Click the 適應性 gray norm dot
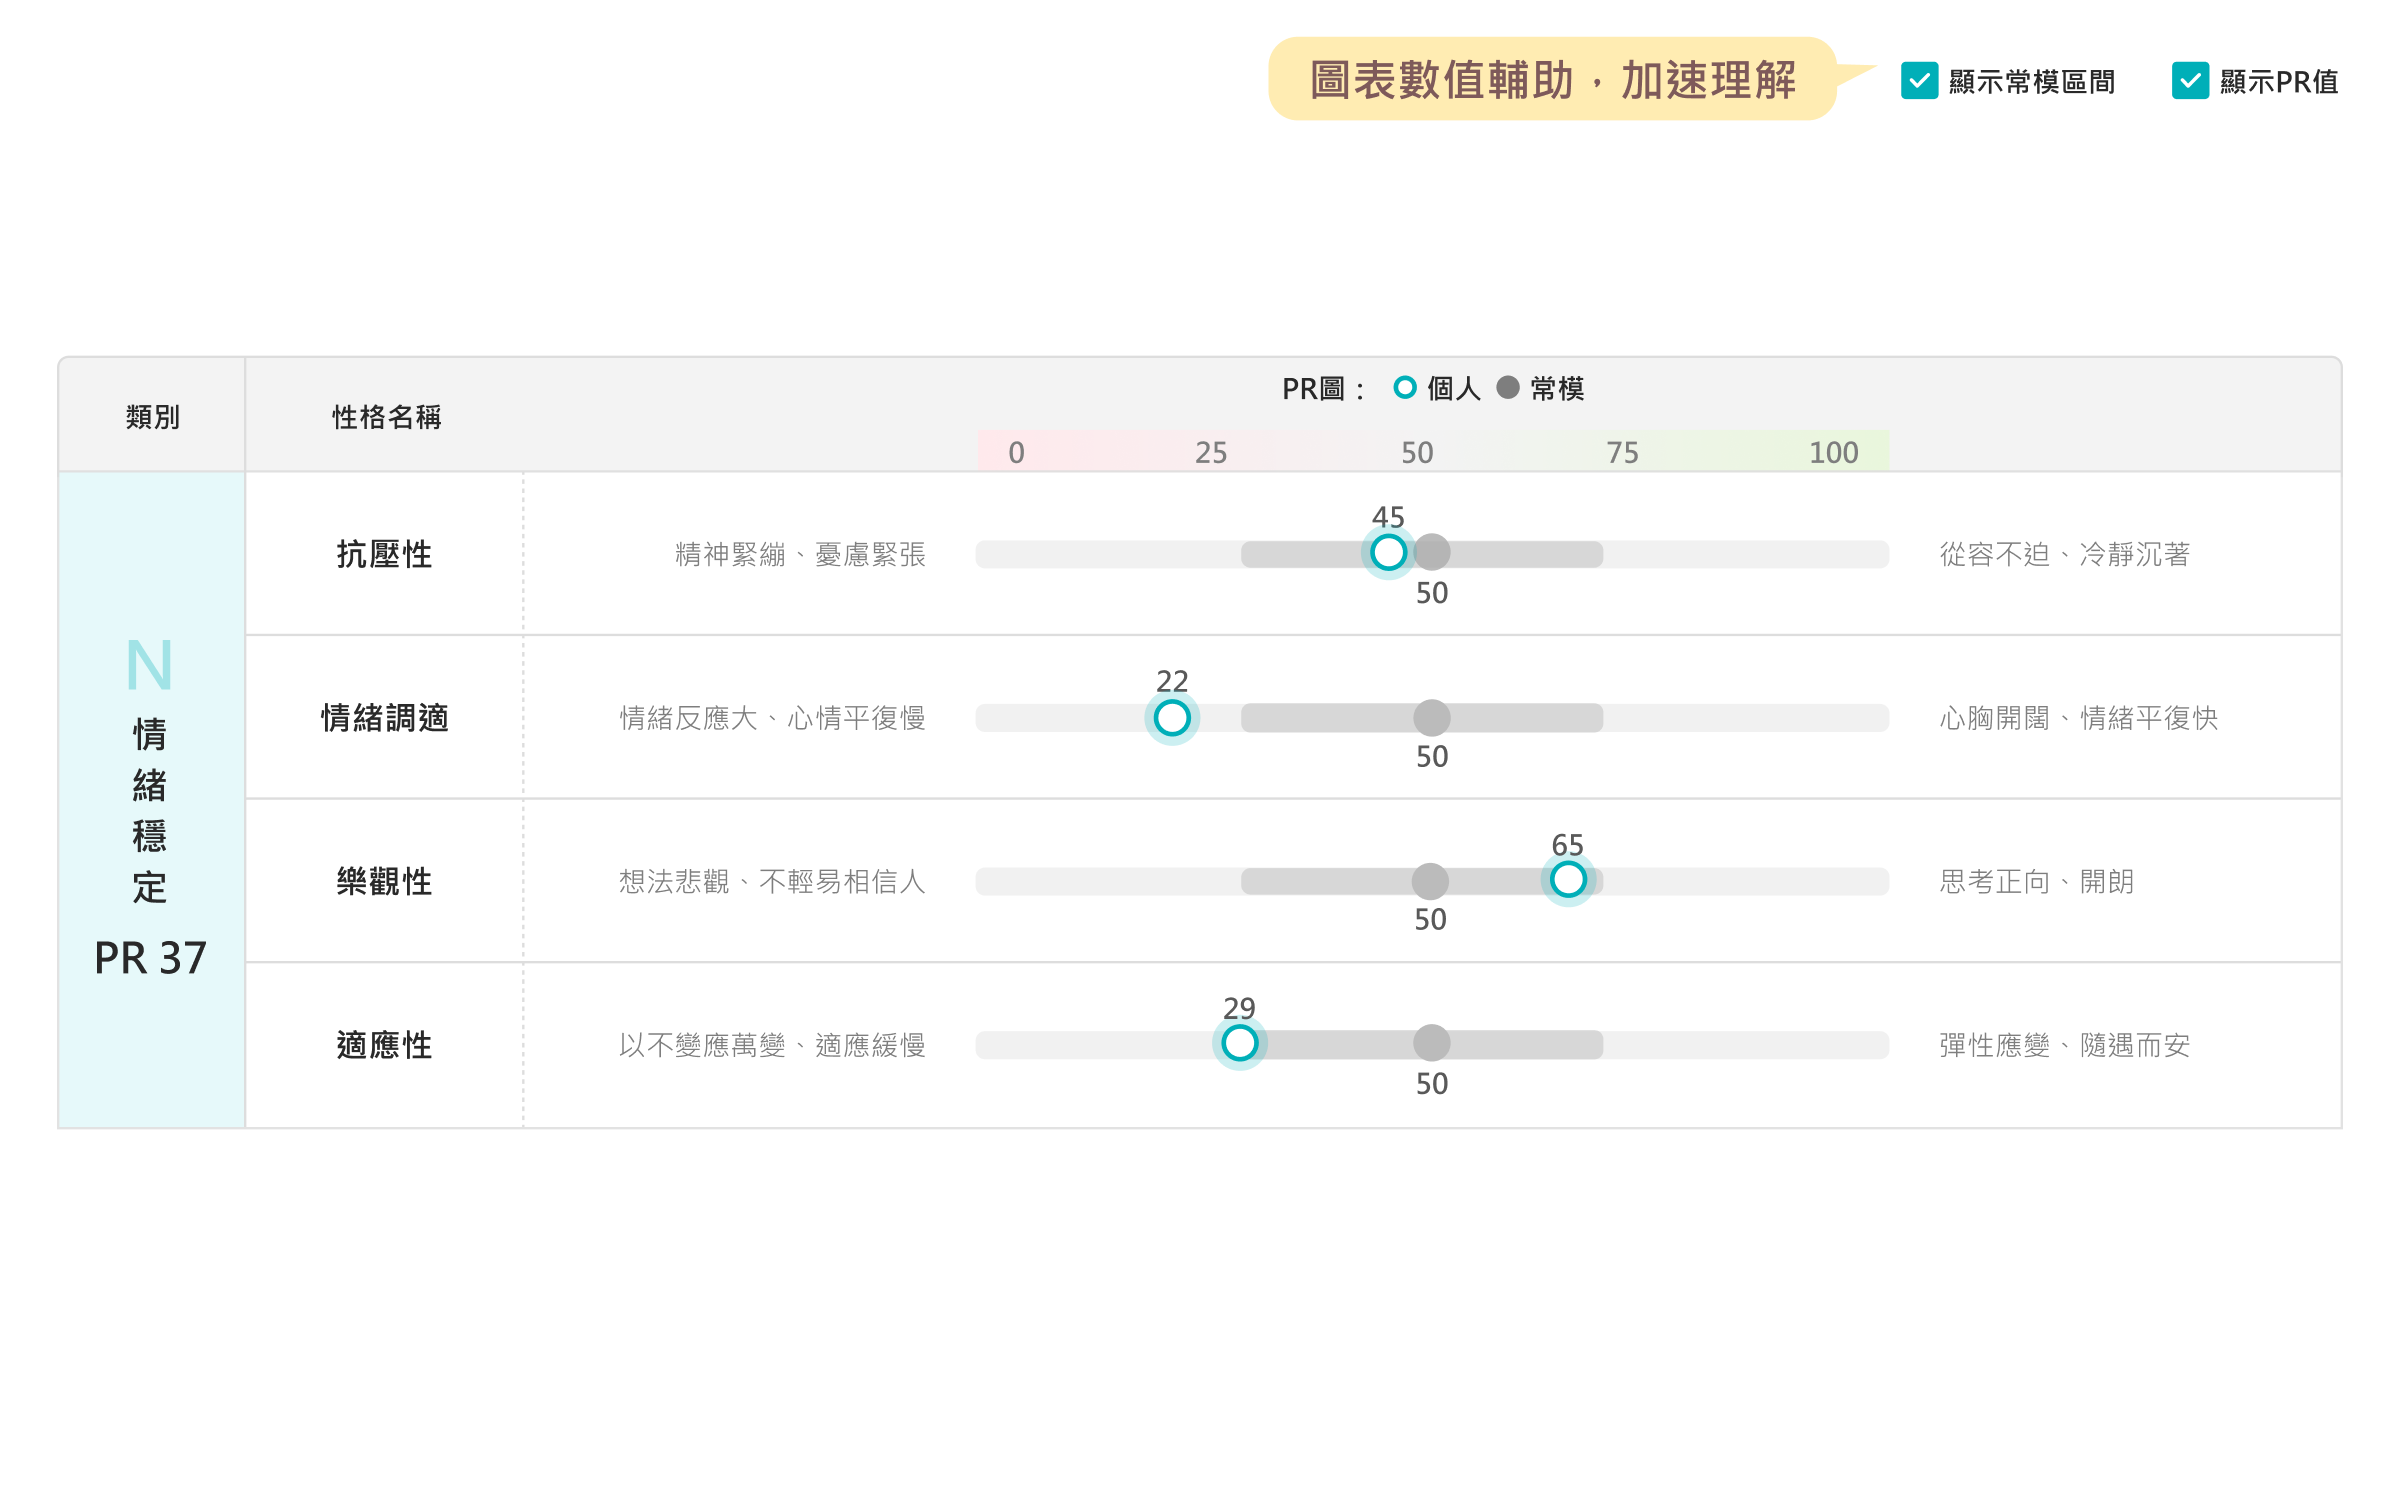 coord(1432,1043)
